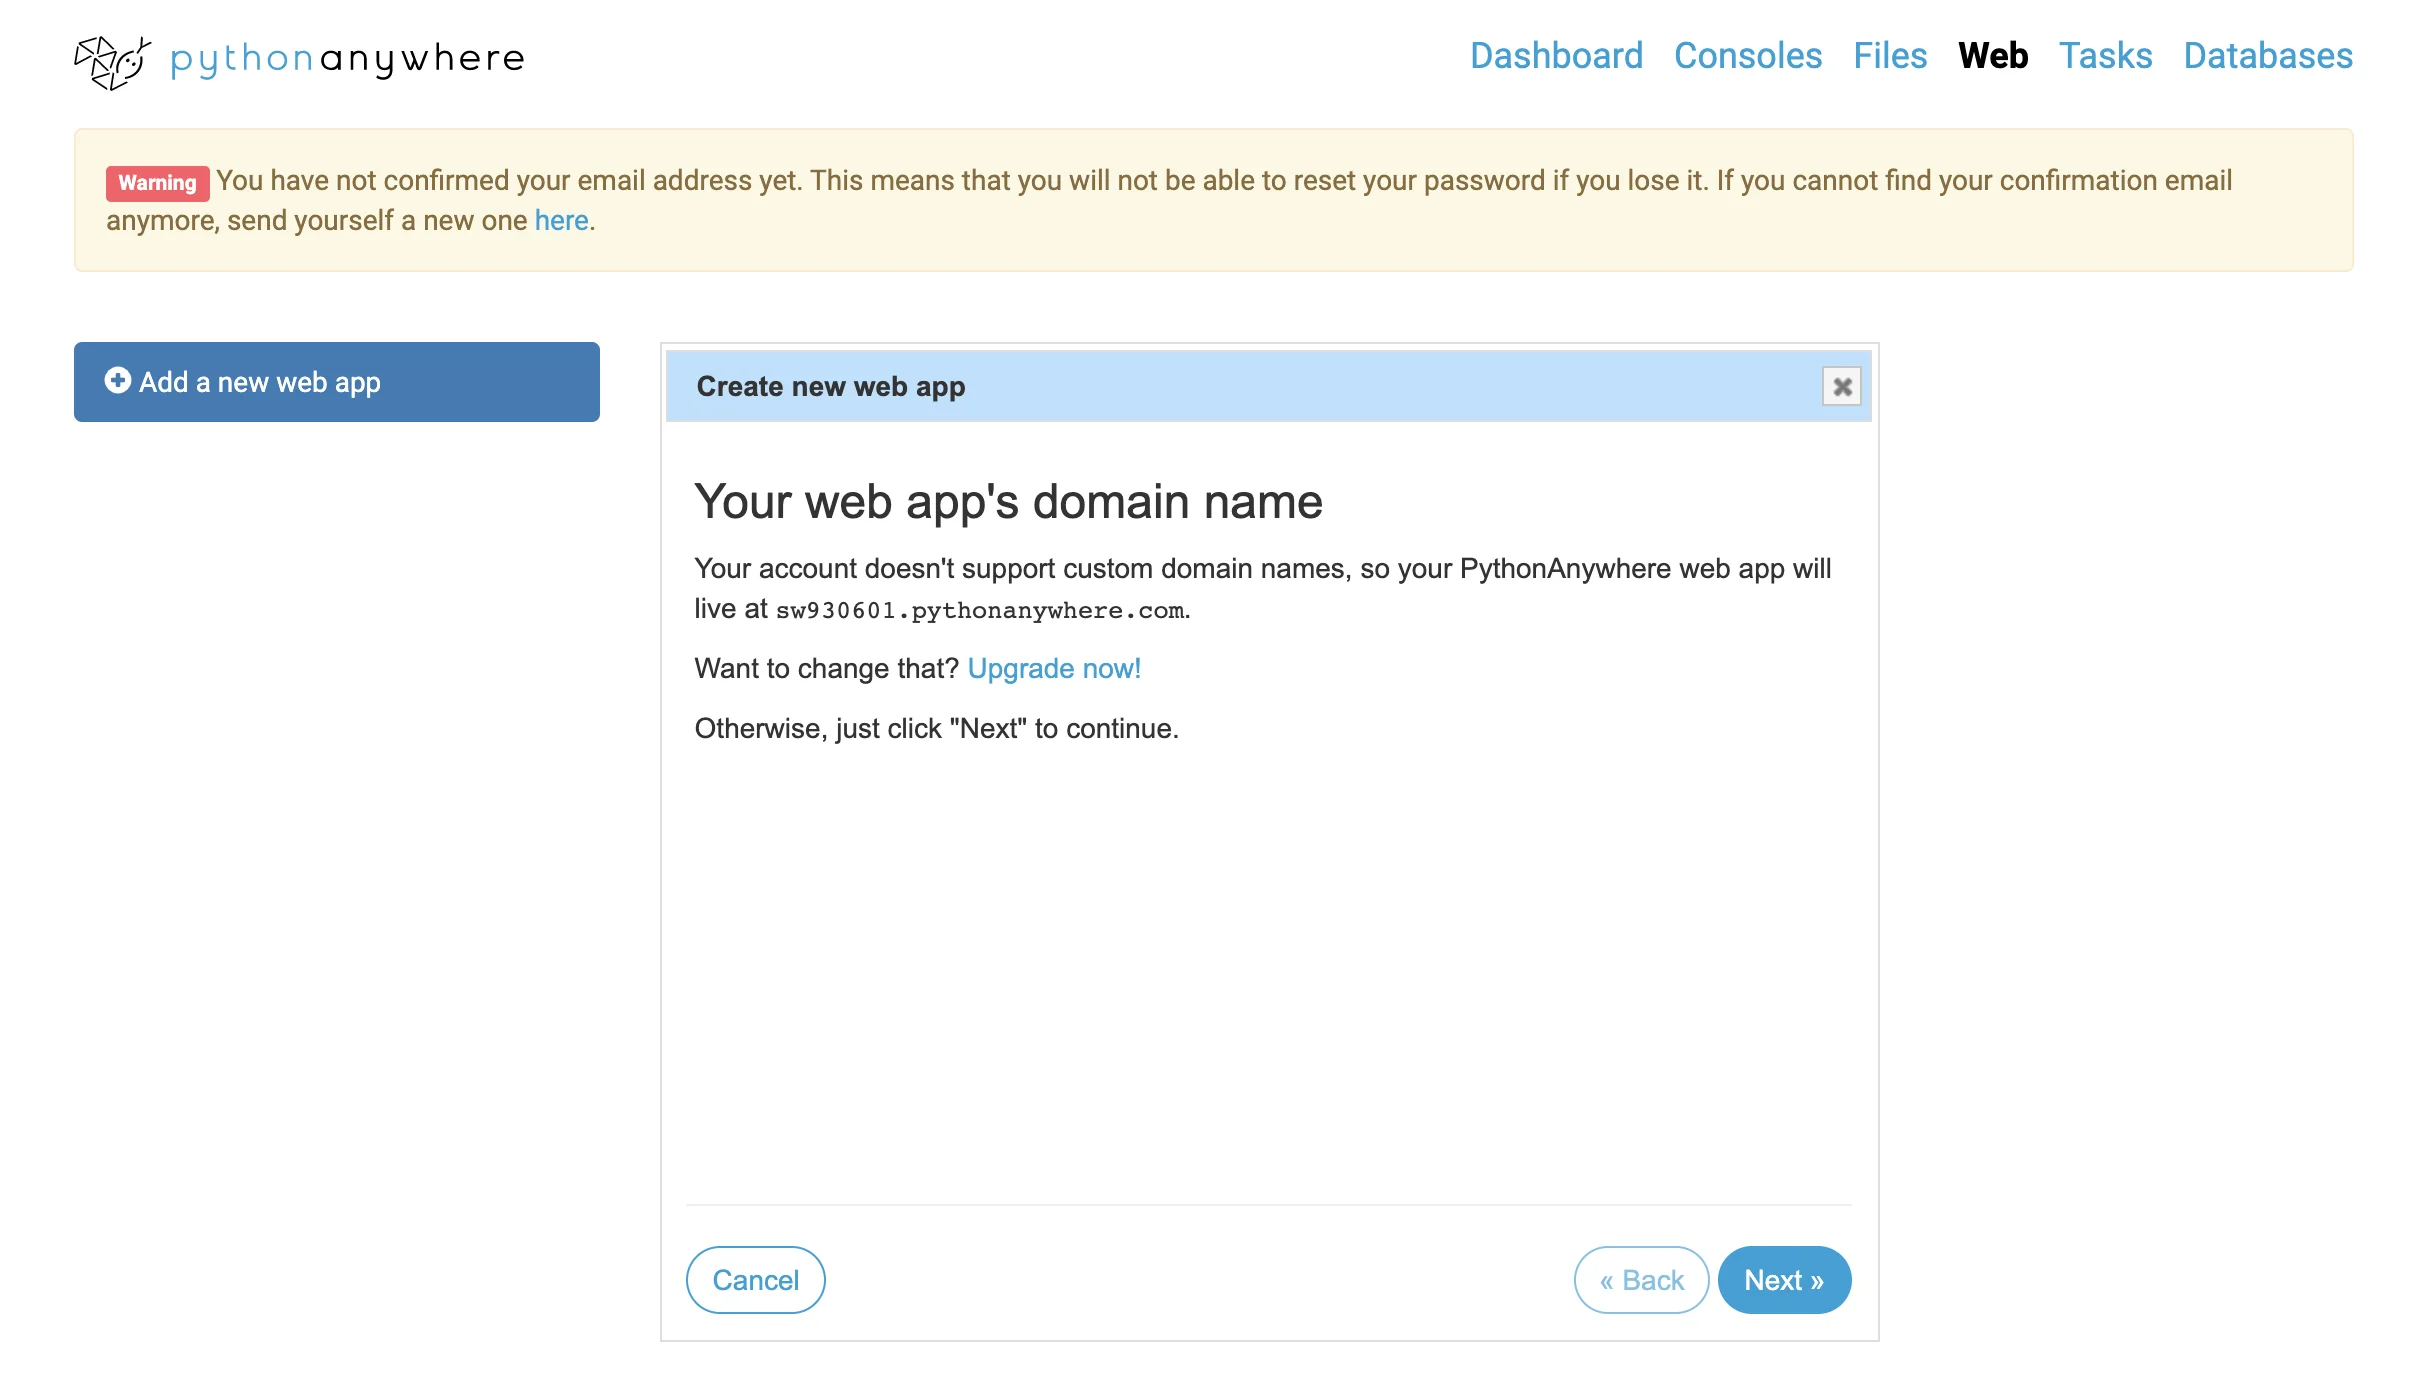
Task: Select the Web tab
Action: tap(1992, 56)
